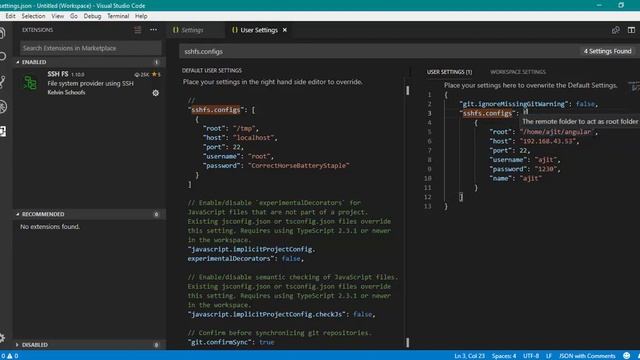Change file encoding via UTF-8

pos(531,356)
